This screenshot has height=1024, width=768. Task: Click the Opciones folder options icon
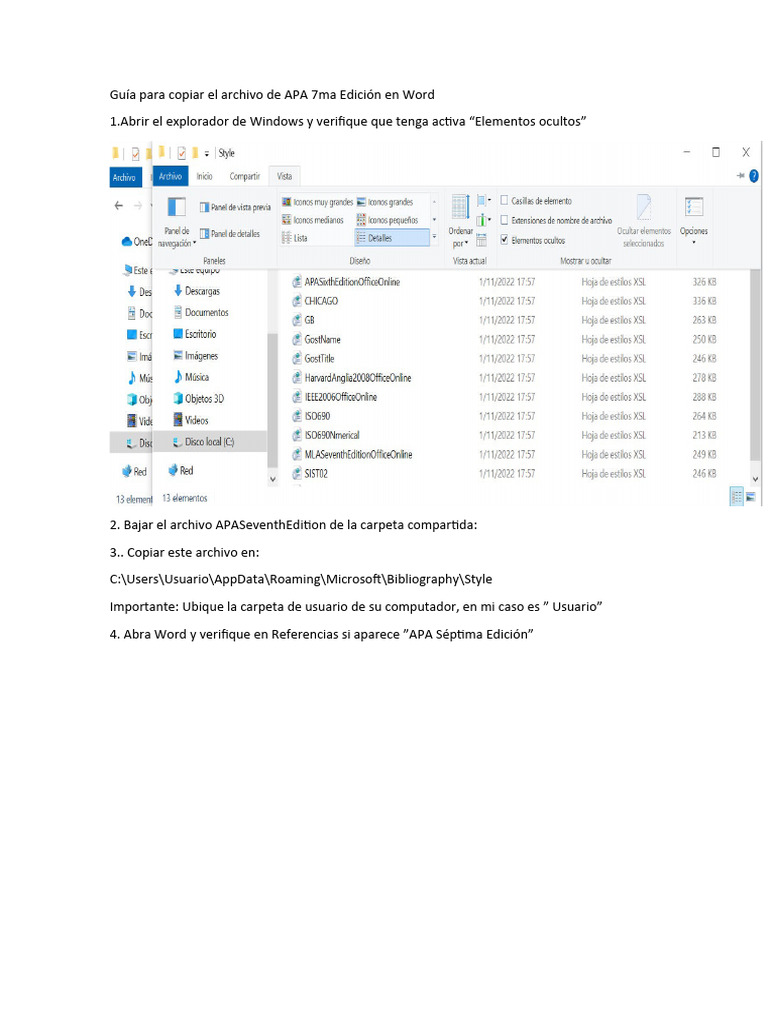(x=694, y=208)
